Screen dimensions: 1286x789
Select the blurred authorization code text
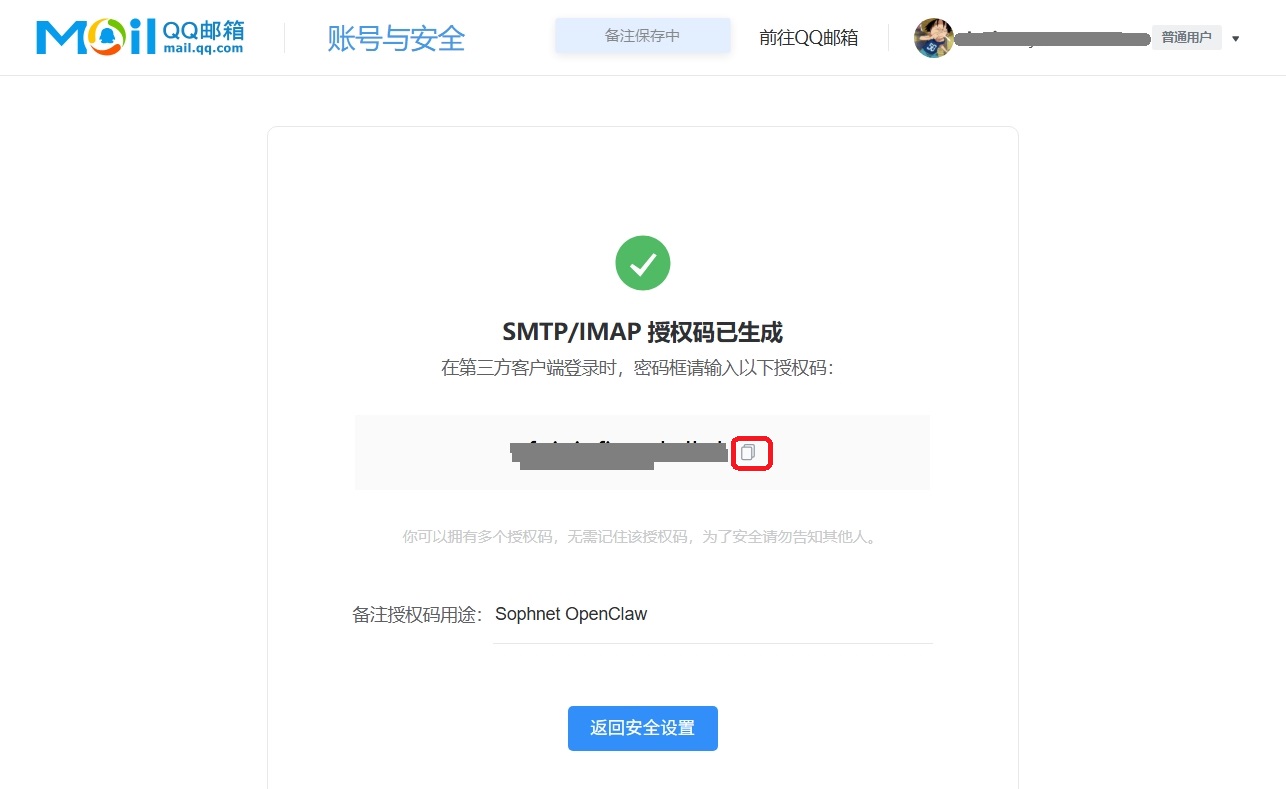click(620, 453)
